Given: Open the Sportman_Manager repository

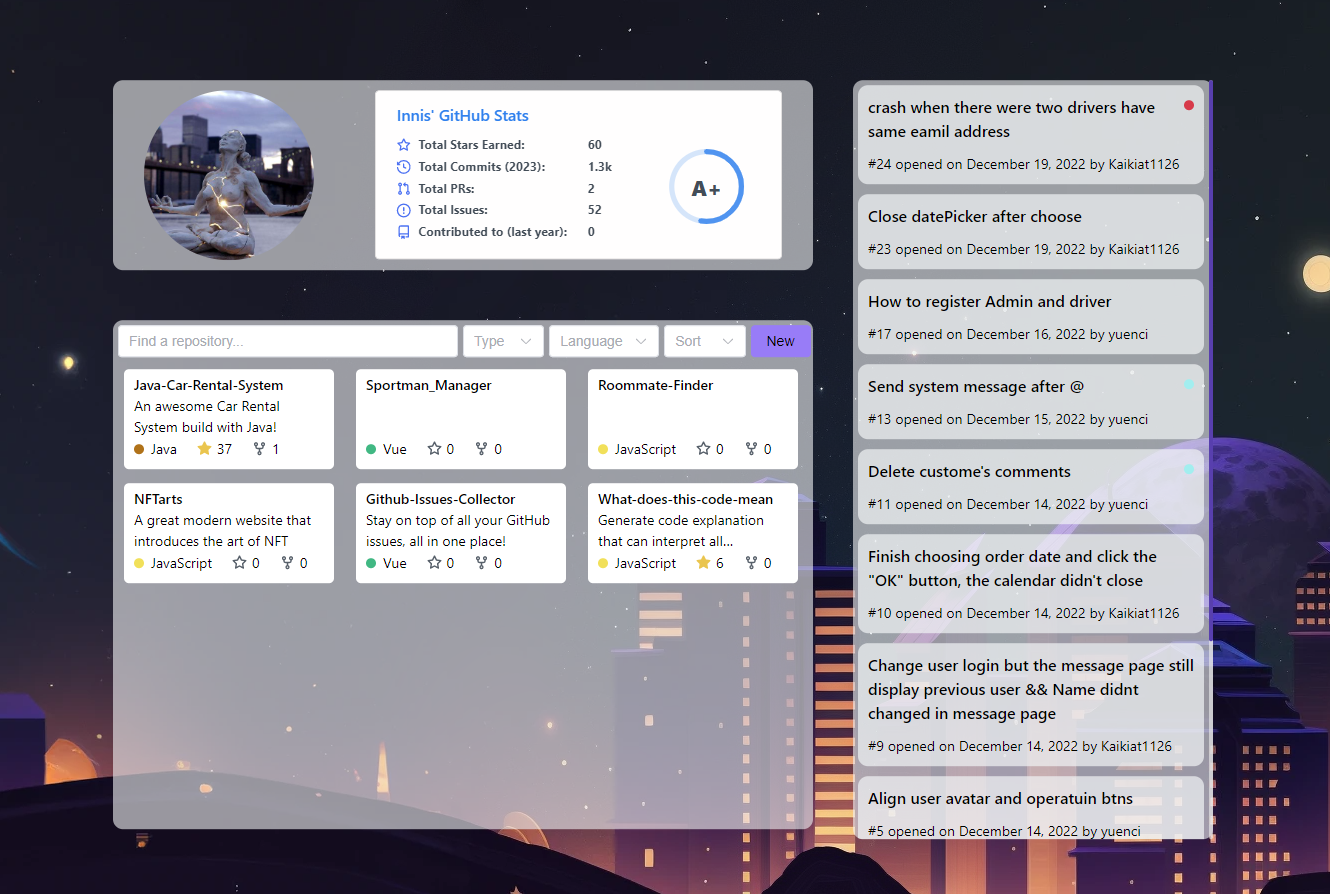Looking at the screenshot, I should (429, 385).
